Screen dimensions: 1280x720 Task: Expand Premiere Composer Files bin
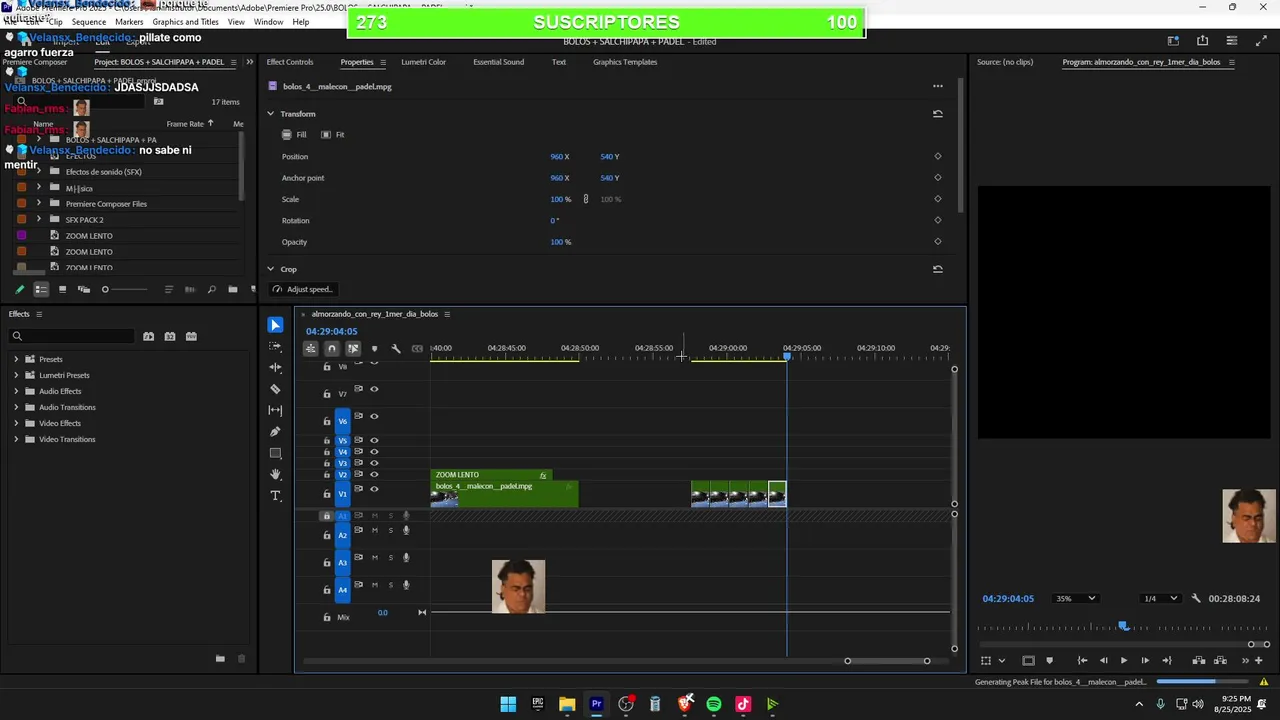point(39,203)
